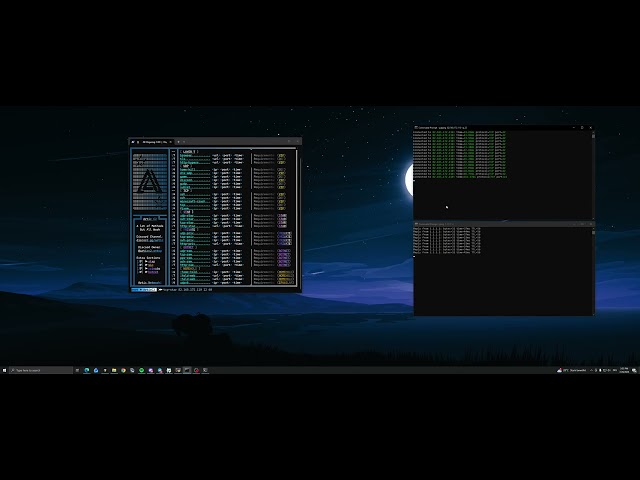Close the upper Command Prompt window
The image size is (640, 480).
click(590, 128)
